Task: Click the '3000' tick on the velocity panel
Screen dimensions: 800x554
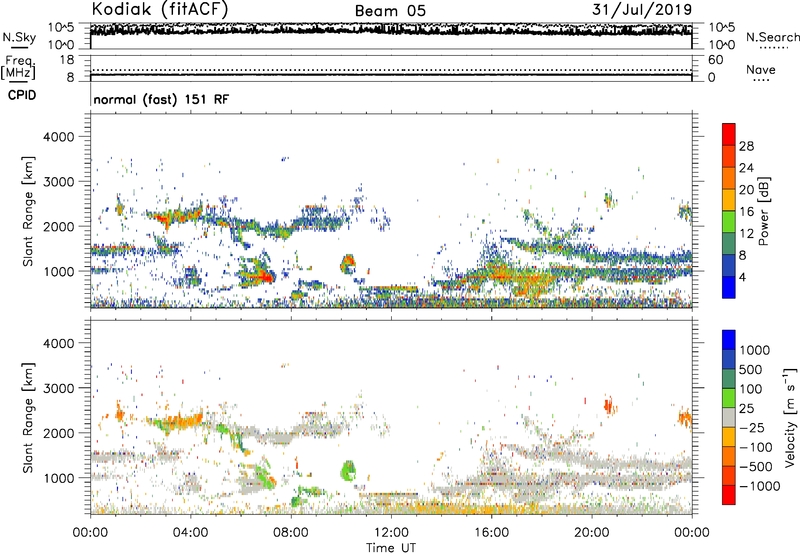Action: [59, 388]
